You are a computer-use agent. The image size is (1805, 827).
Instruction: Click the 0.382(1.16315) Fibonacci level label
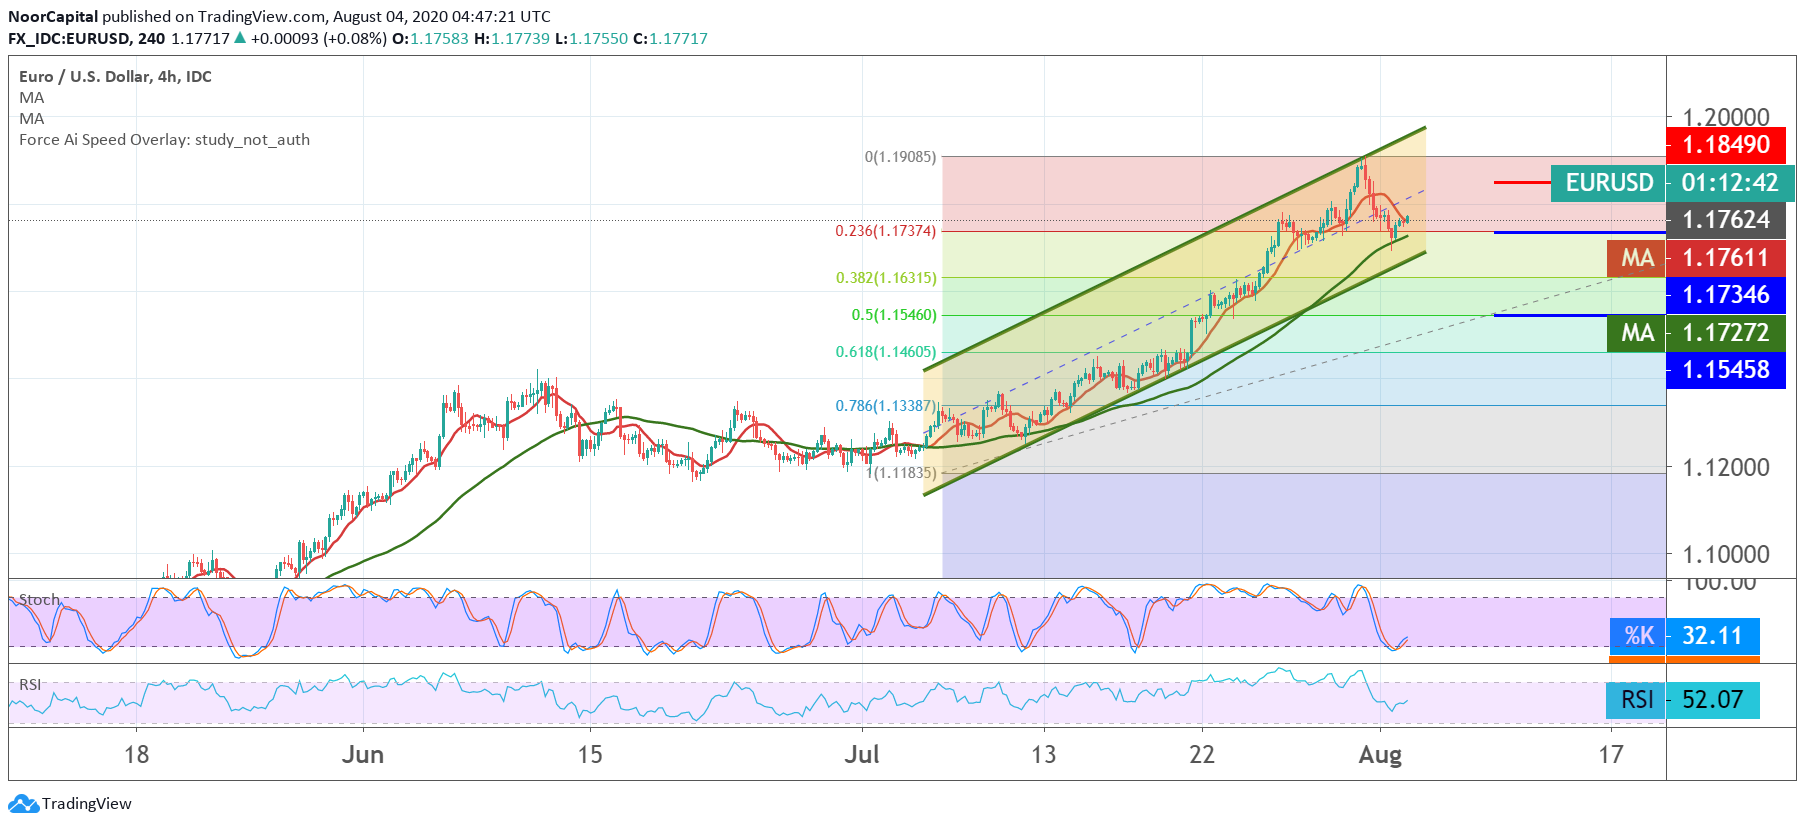tap(886, 278)
